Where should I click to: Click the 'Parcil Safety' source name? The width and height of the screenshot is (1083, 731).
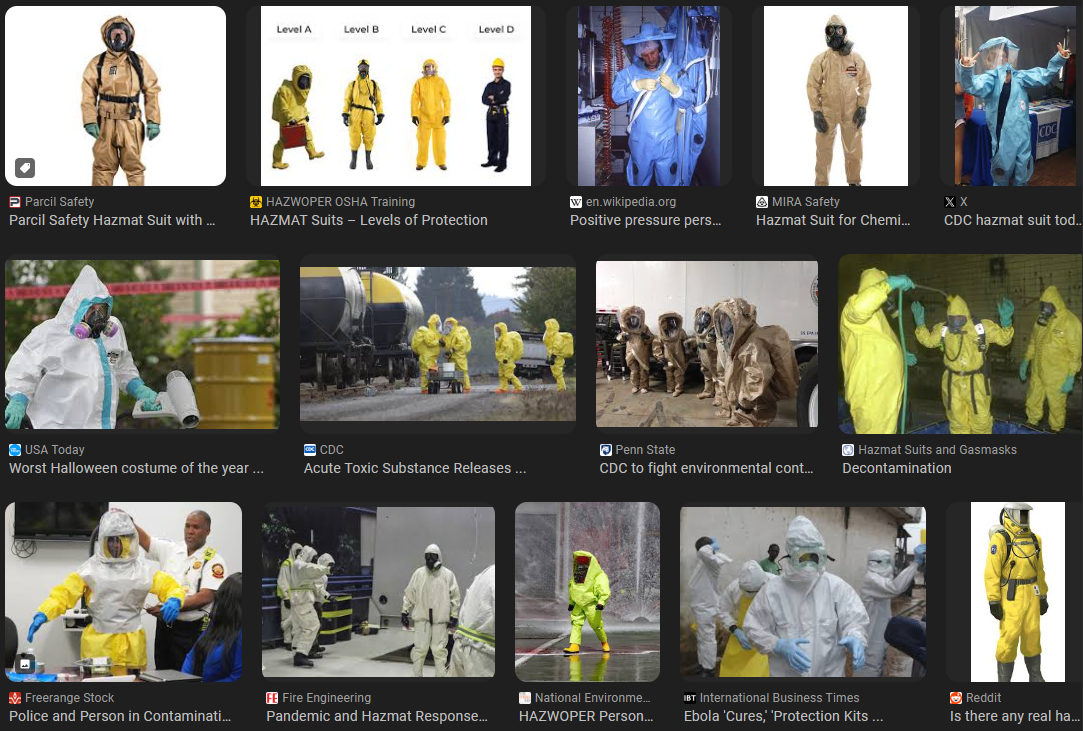pyautogui.click(x=59, y=202)
